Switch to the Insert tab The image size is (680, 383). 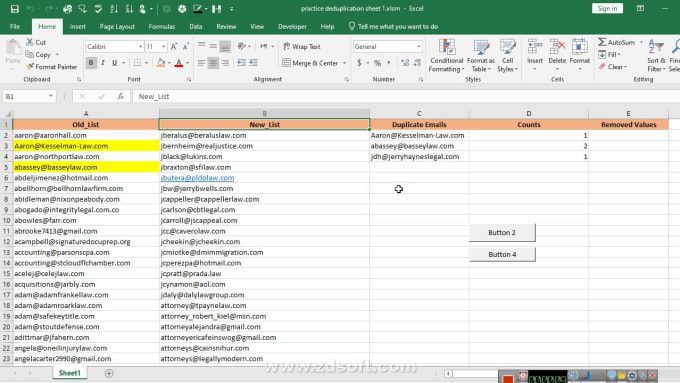tap(78, 26)
